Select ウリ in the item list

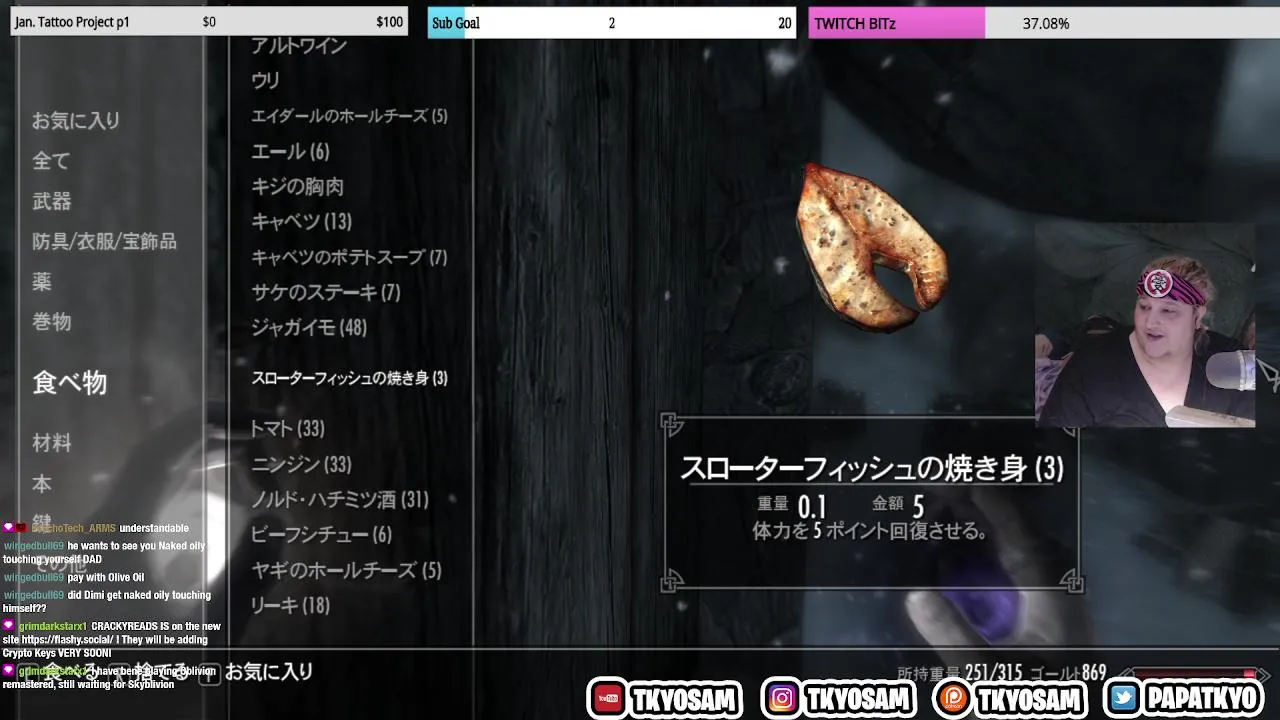pyautogui.click(x=265, y=81)
